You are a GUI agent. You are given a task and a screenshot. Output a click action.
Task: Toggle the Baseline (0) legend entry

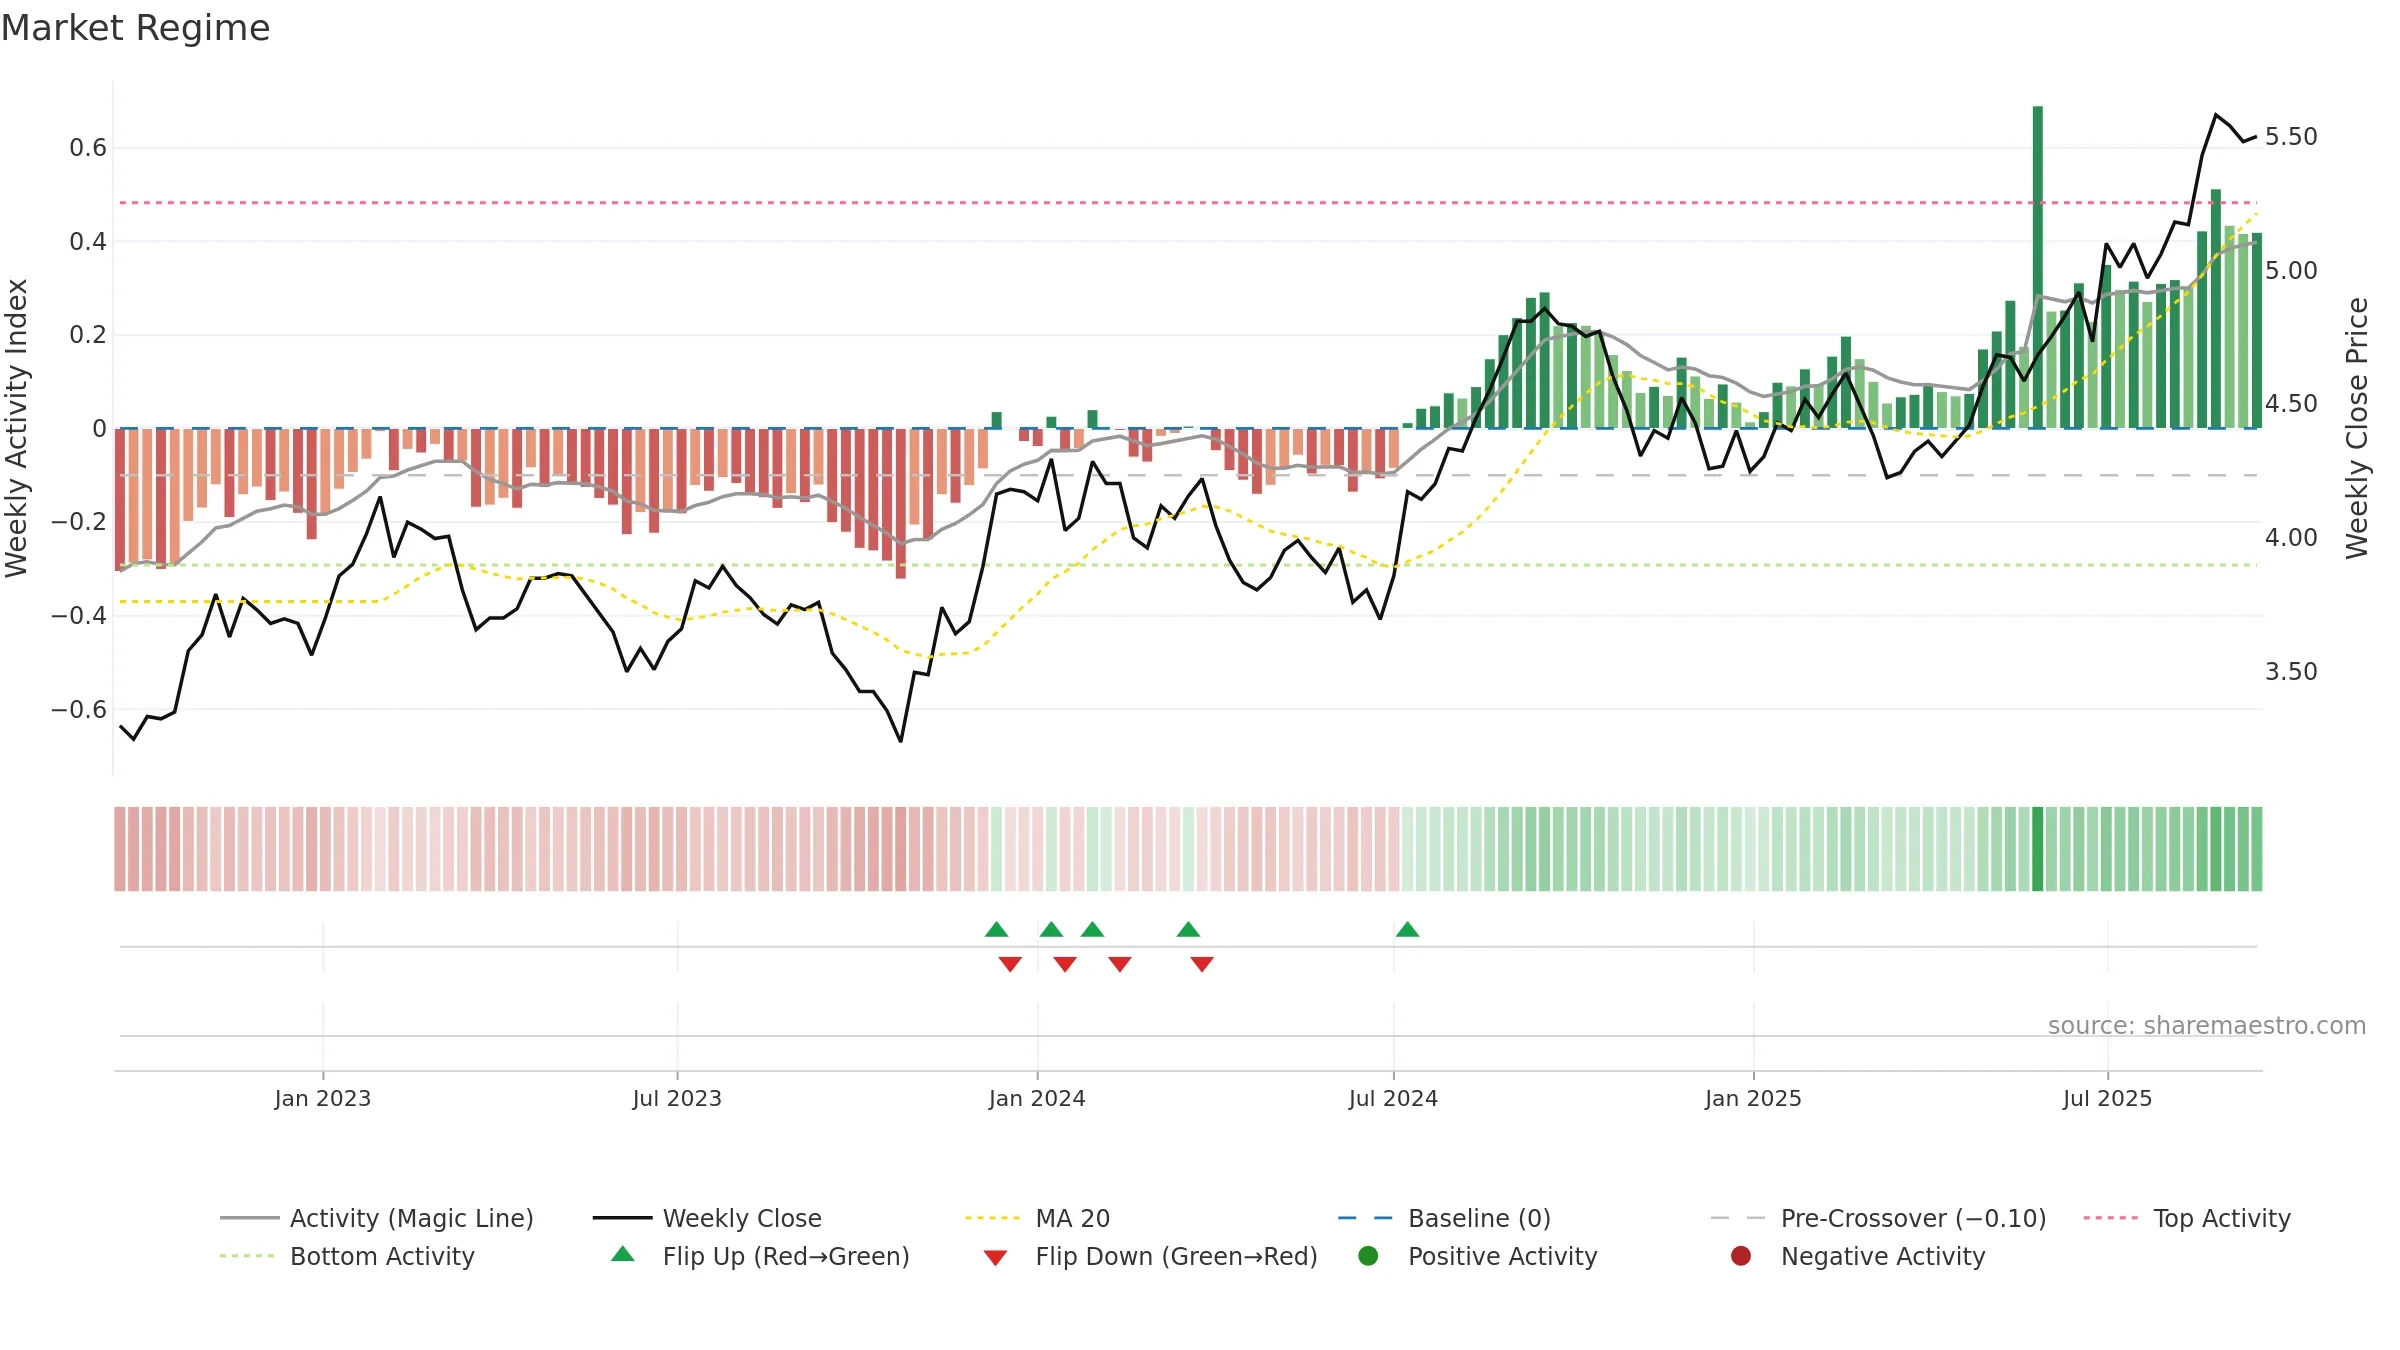1444,1218
